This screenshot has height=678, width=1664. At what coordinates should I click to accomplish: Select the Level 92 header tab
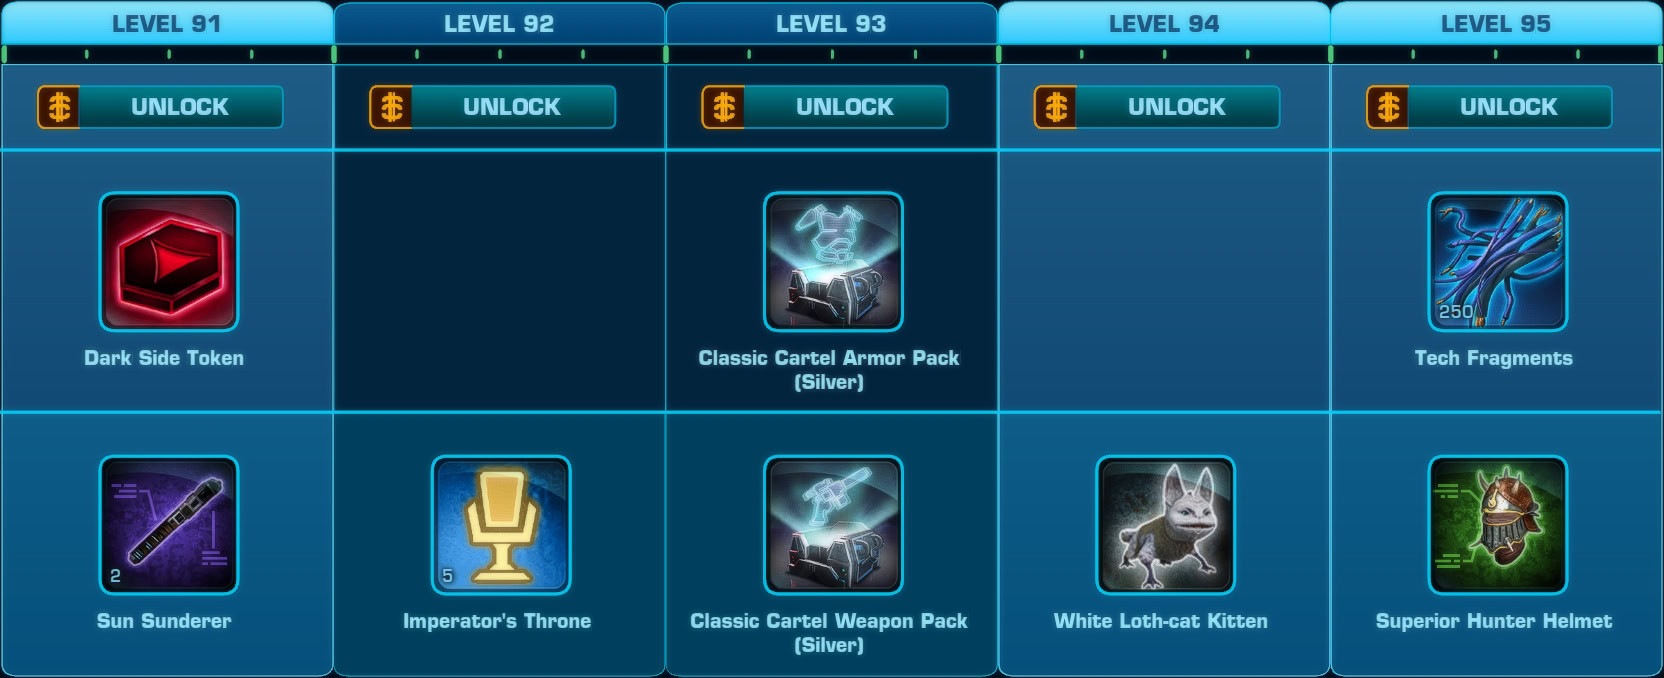(x=499, y=23)
